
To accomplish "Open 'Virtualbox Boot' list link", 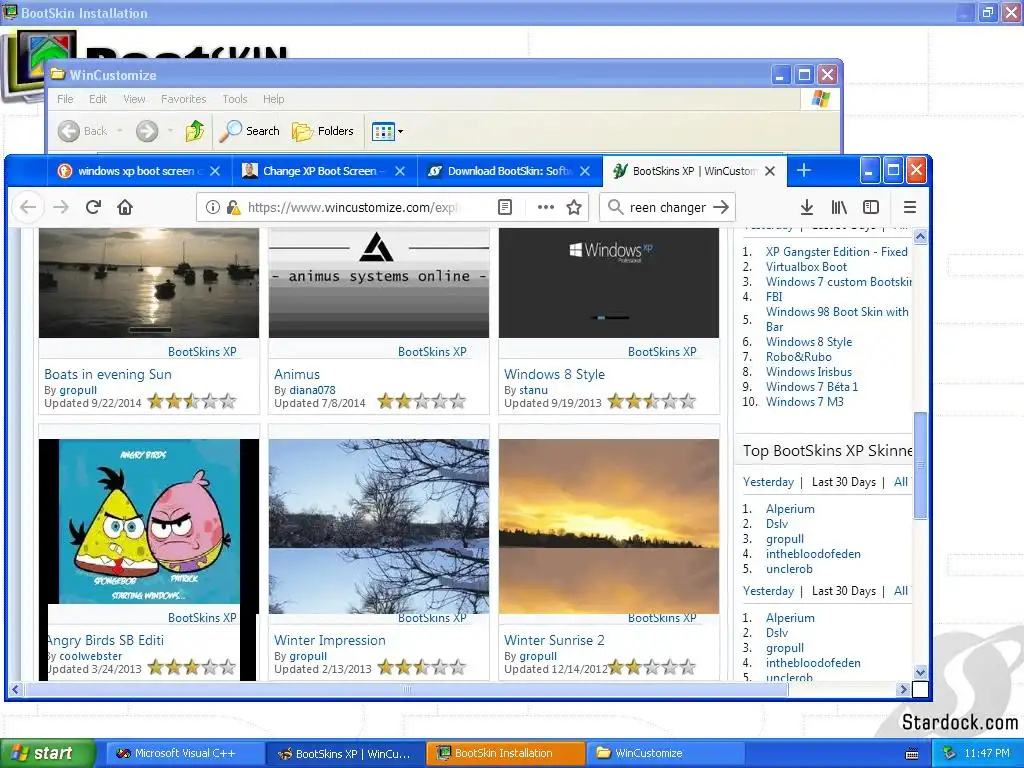I will 807,266.
